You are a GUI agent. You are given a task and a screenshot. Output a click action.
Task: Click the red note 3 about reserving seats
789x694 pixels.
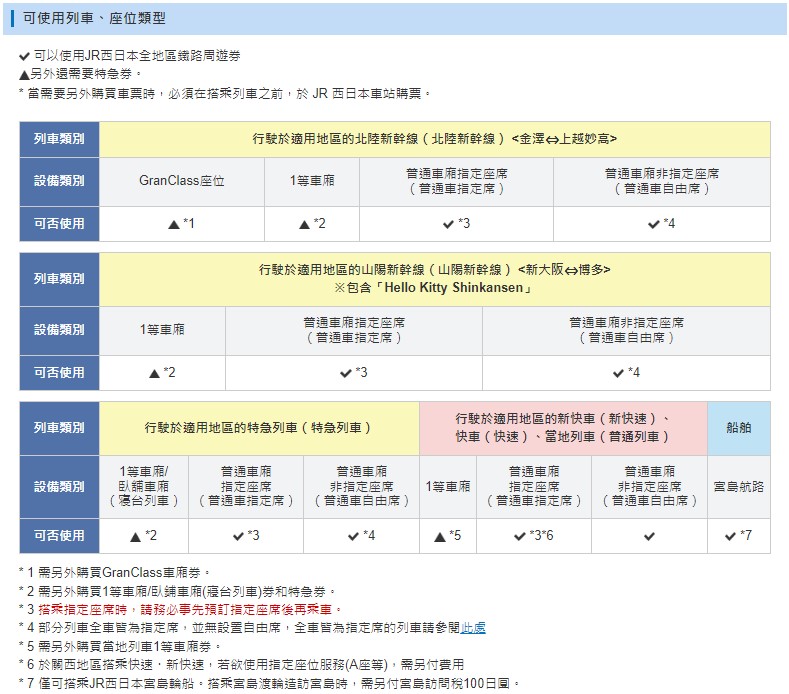pos(182,609)
